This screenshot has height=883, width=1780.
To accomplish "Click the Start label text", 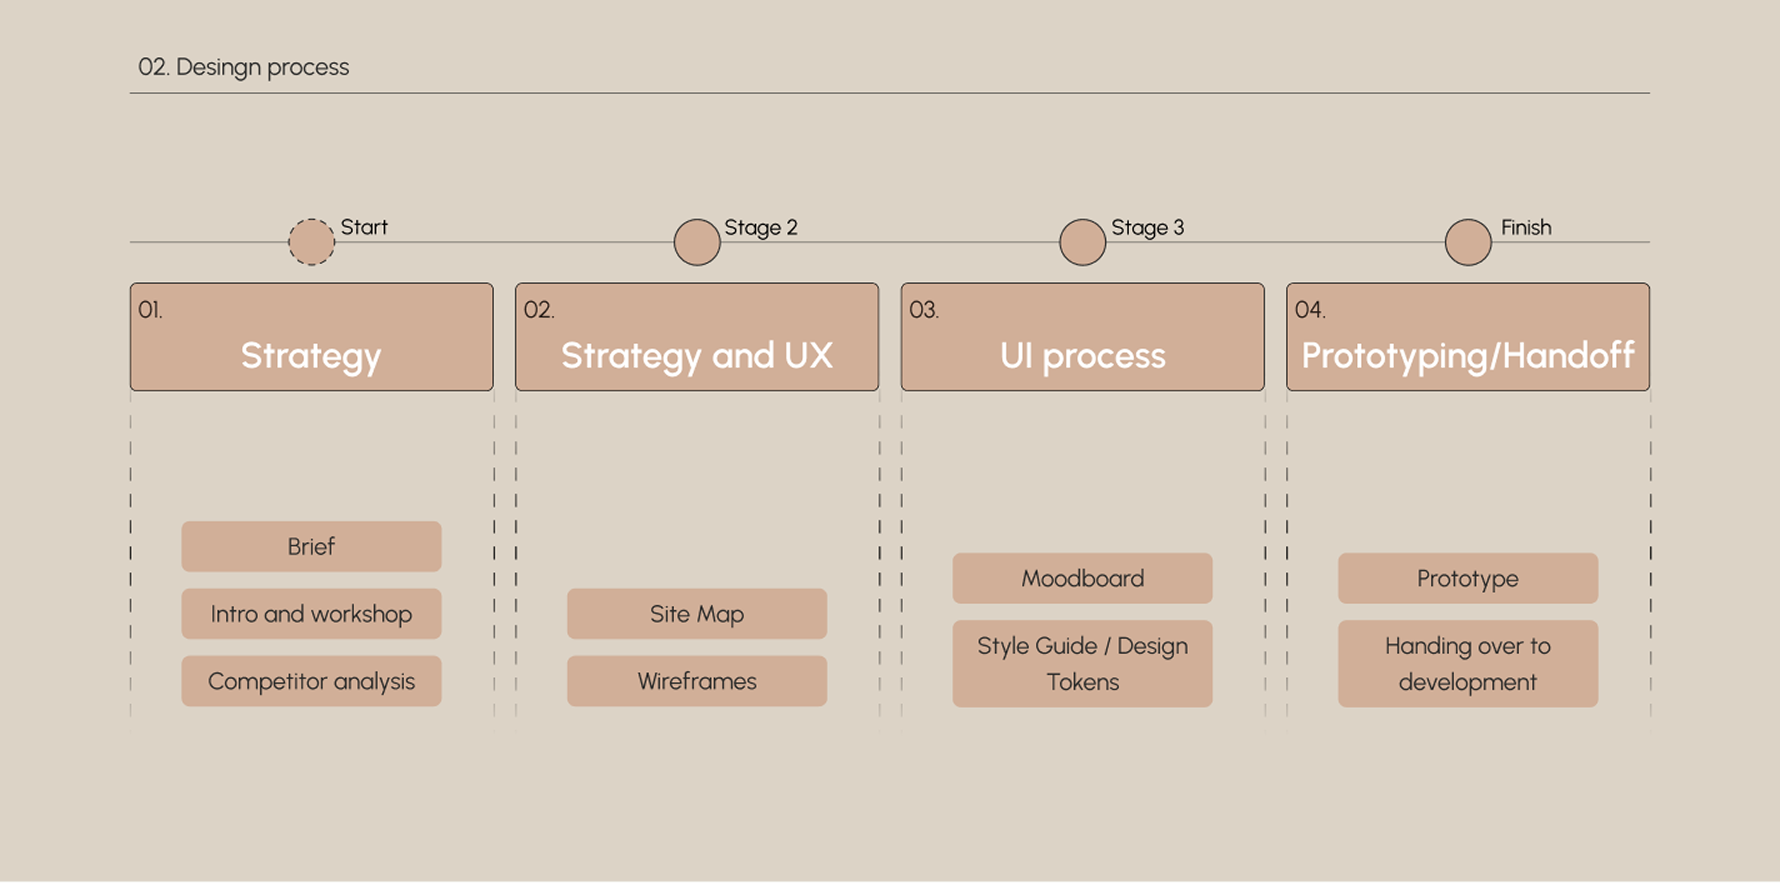I will coord(364,227).
